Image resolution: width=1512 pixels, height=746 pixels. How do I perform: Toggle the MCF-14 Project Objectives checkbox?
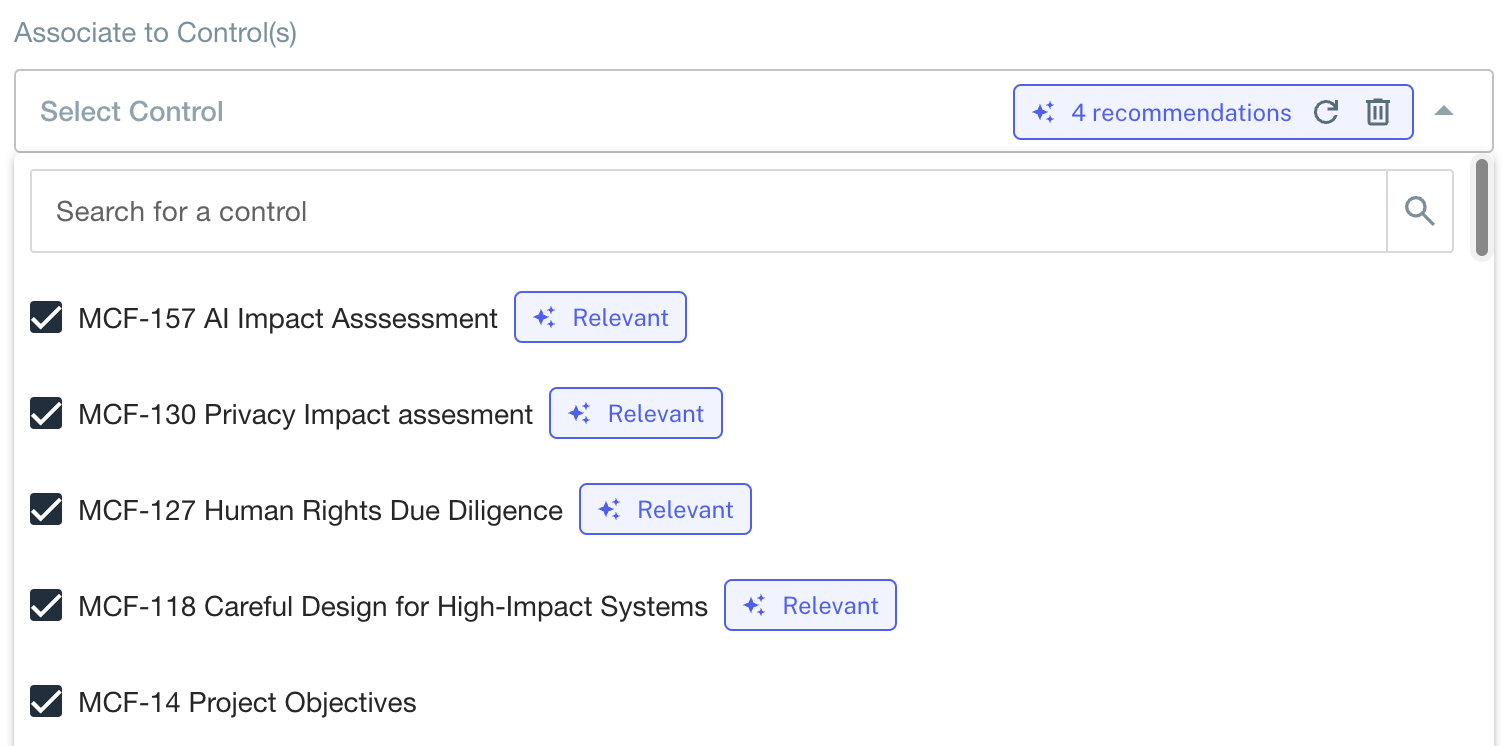(x=46, y=702)
